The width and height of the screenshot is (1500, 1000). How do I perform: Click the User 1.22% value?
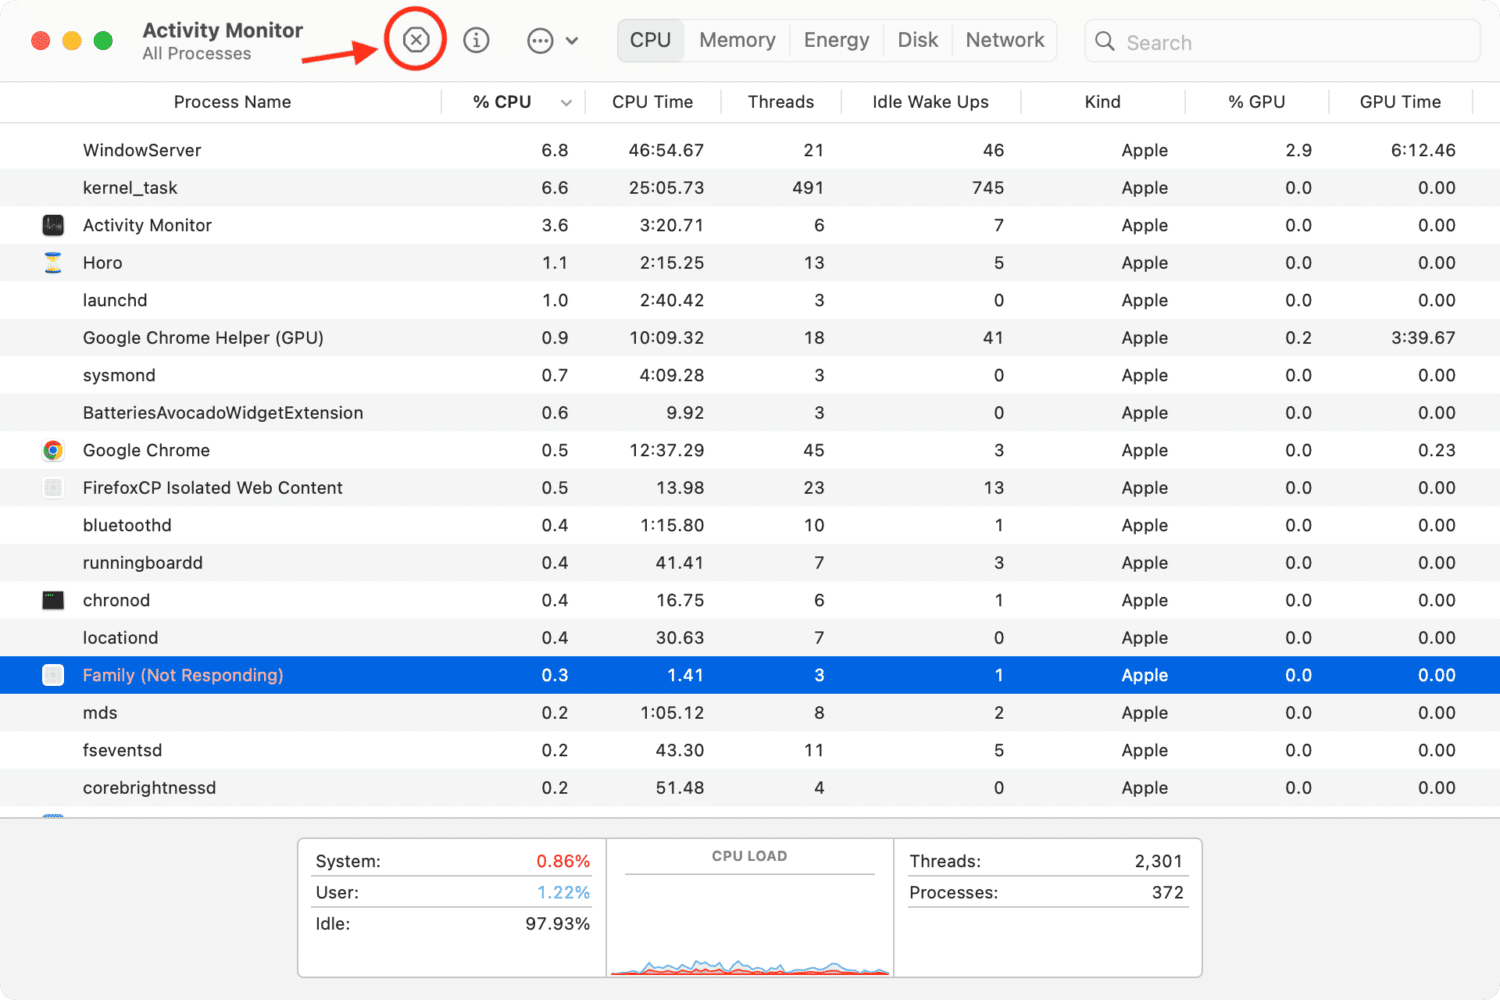point(563,892)
